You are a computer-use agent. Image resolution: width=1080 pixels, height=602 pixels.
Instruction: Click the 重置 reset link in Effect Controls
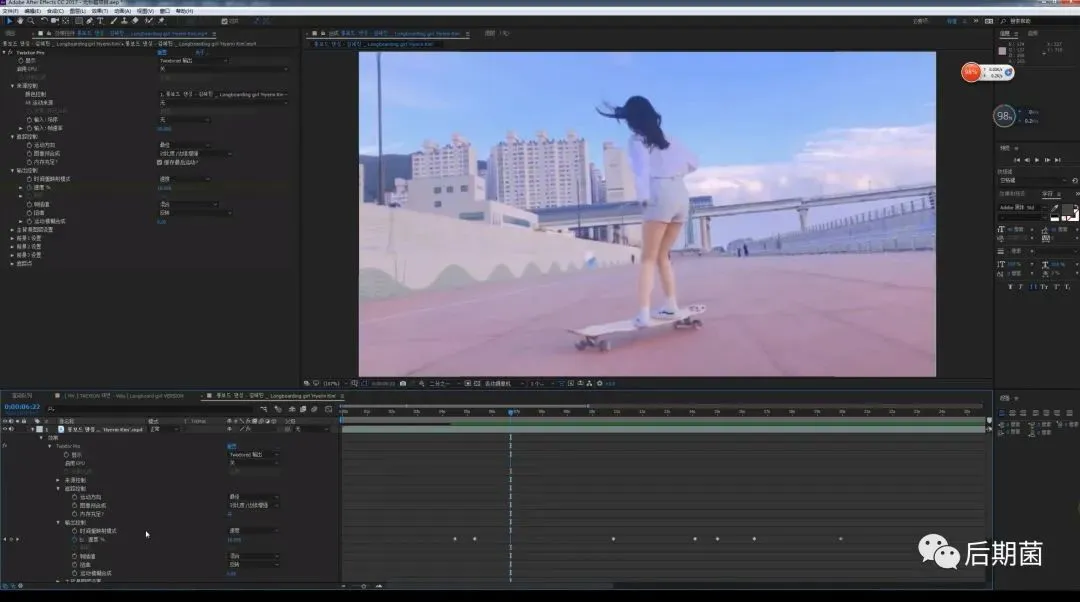click(162, 52)
